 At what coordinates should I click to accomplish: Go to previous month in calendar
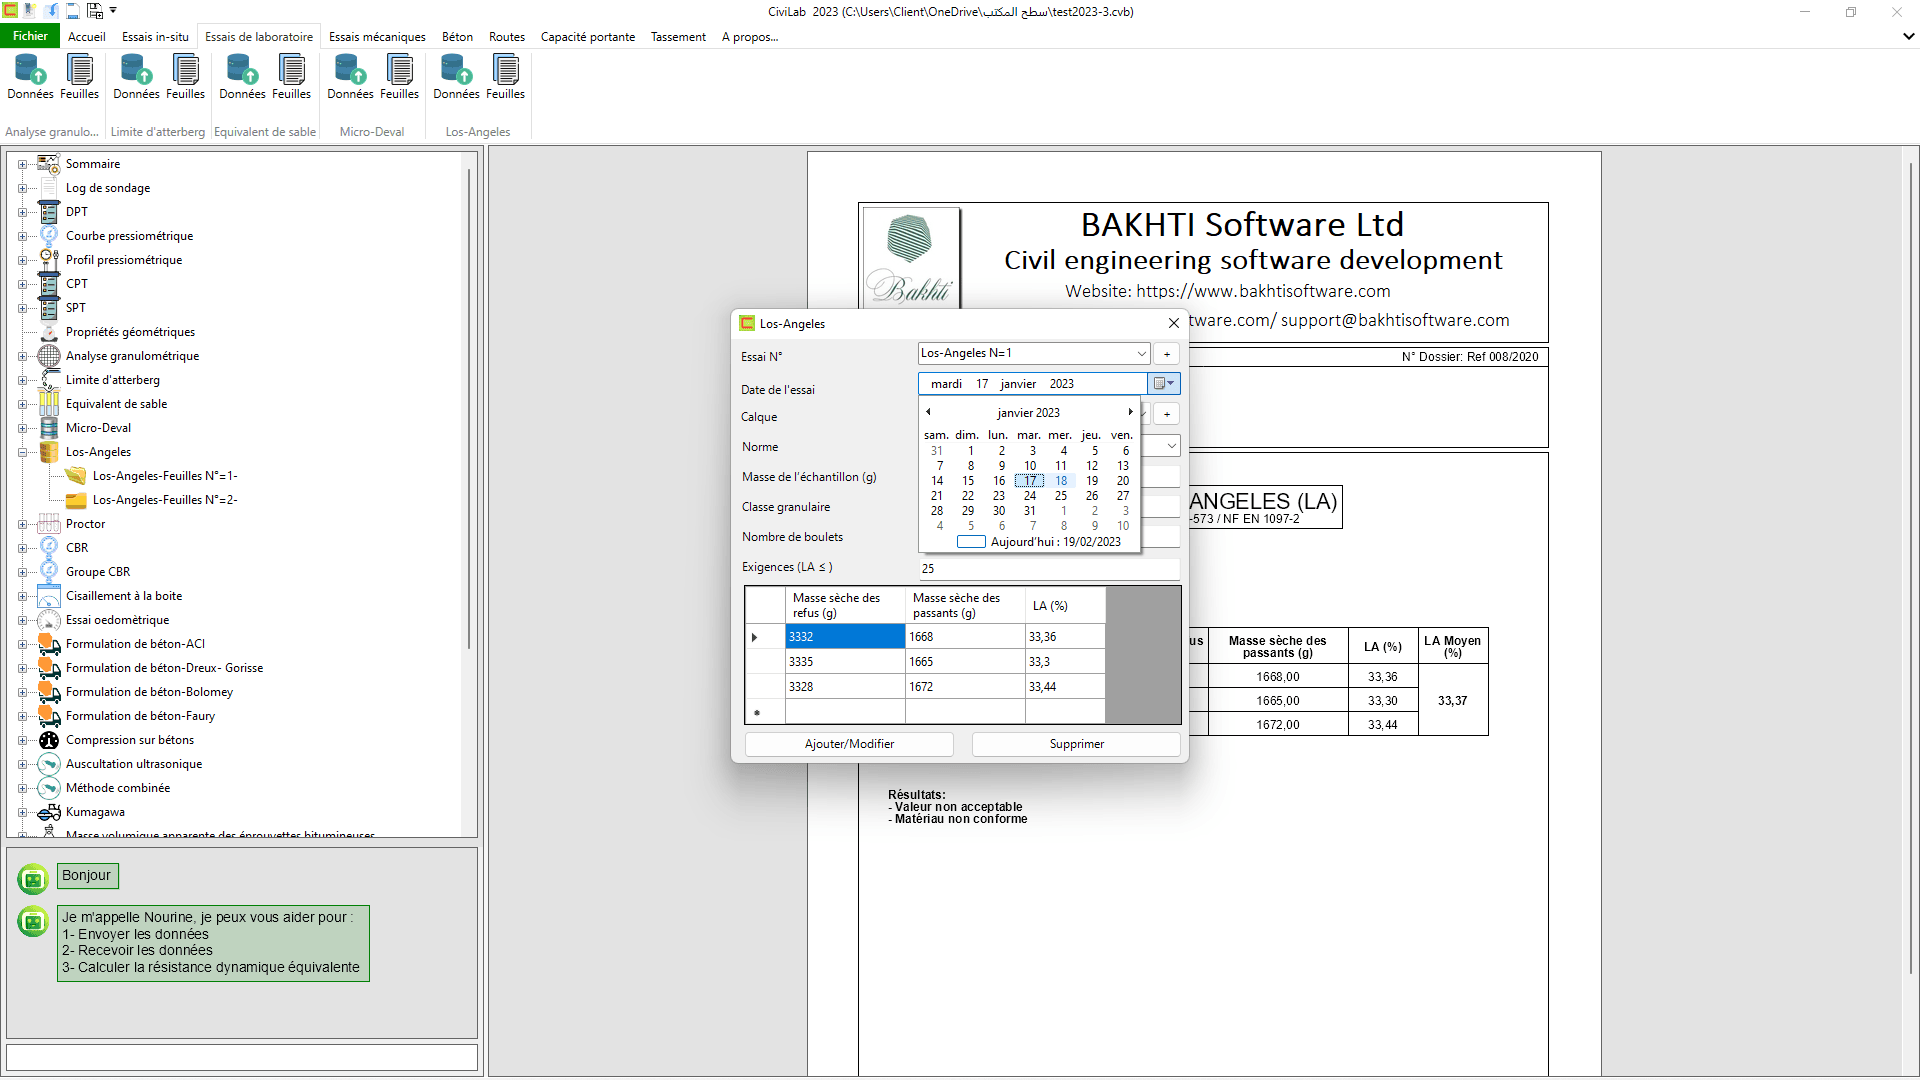click(928, 412)
